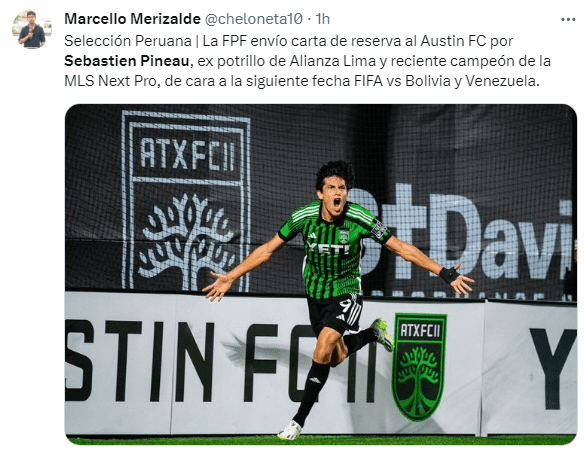Open the three-dot more options menu
The height and width of the screenshot is (453, 585).
click(568, 19)
